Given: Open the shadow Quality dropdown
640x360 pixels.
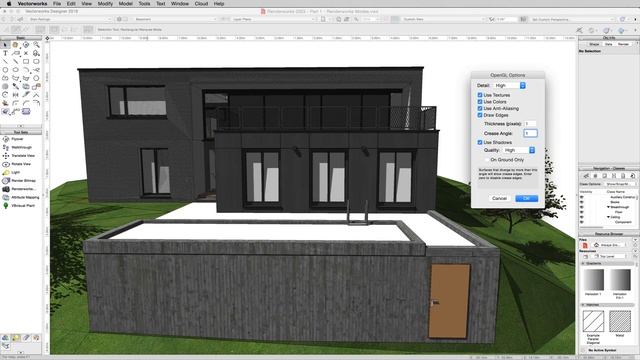Looking at the screenshot, I should pos(519,150).
